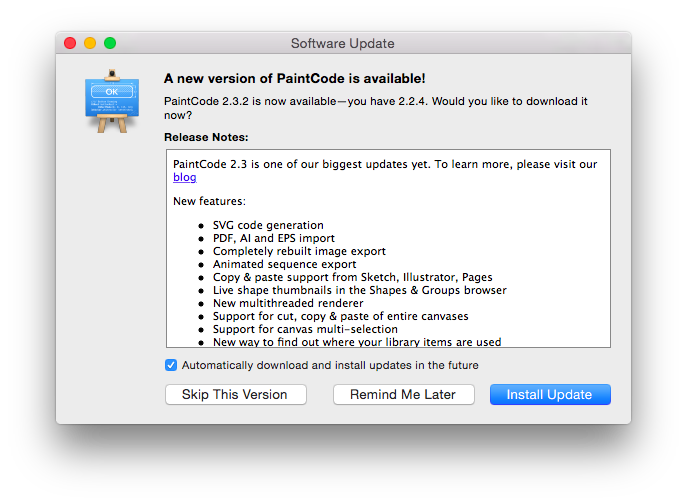Click the 'Release Notes:' label

point(206,137)
